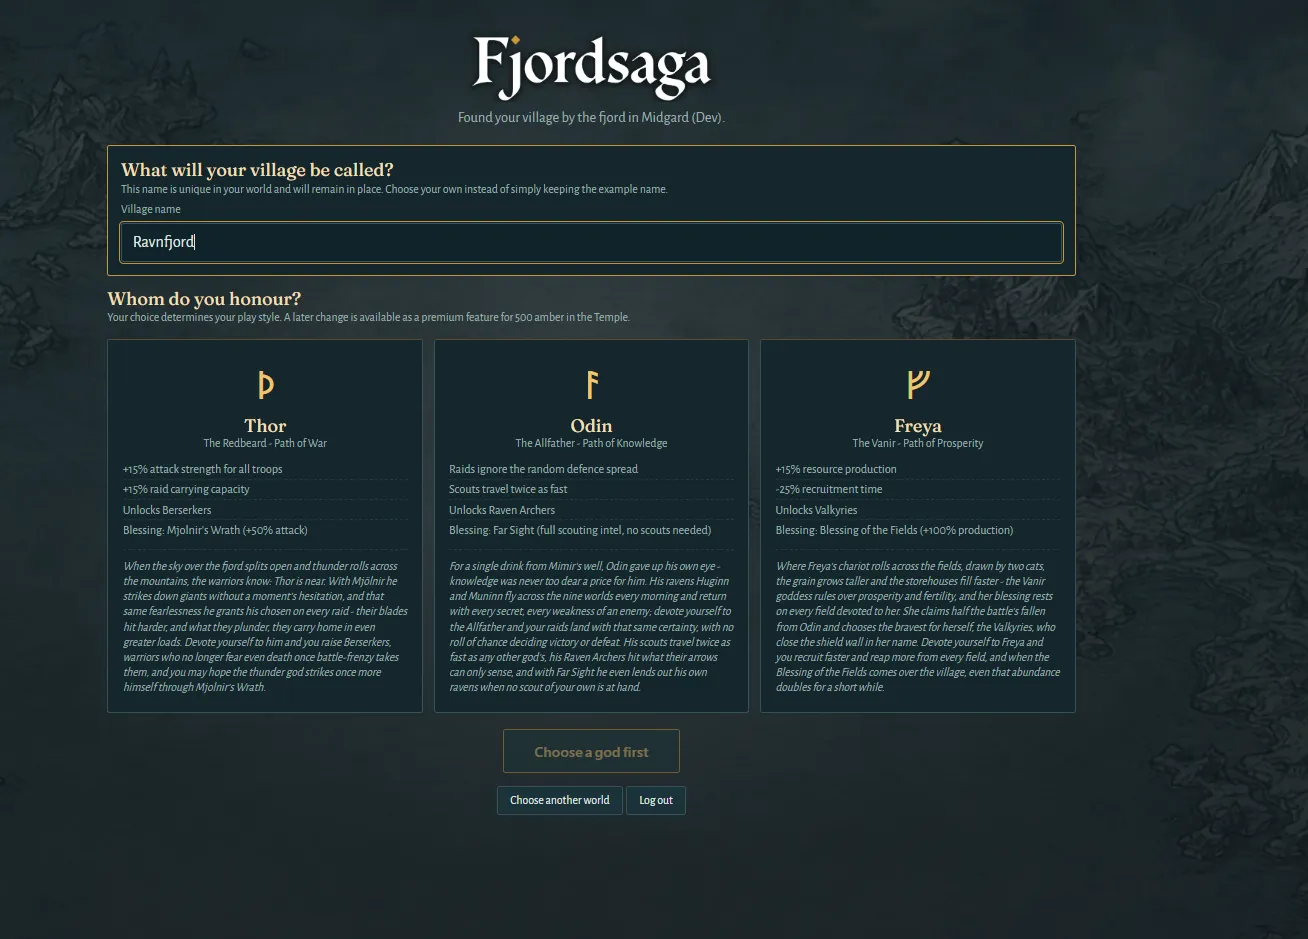This screenshot has width=1308, height=939.
Task: Click 'Unlocks Berserkers' perk line
Action: tap(167, 510)
